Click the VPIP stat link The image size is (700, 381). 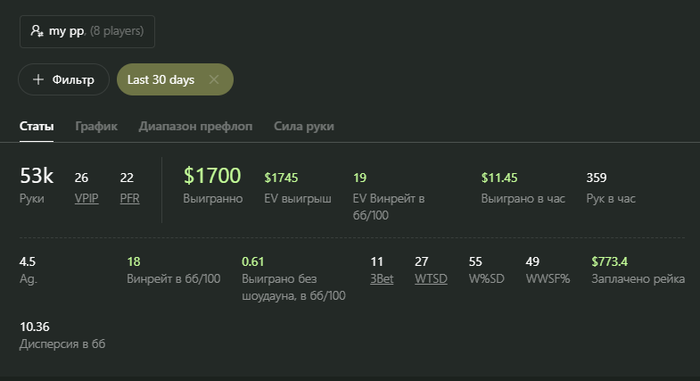click(87, 198)
